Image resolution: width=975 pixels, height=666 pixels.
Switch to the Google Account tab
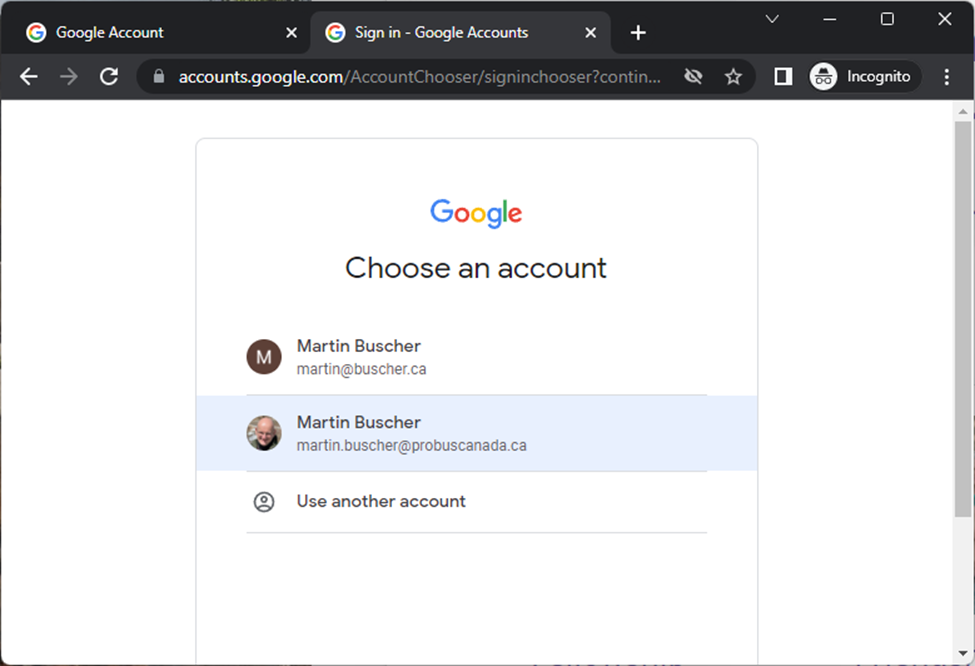pyautogui.click(x=155, y=32)
